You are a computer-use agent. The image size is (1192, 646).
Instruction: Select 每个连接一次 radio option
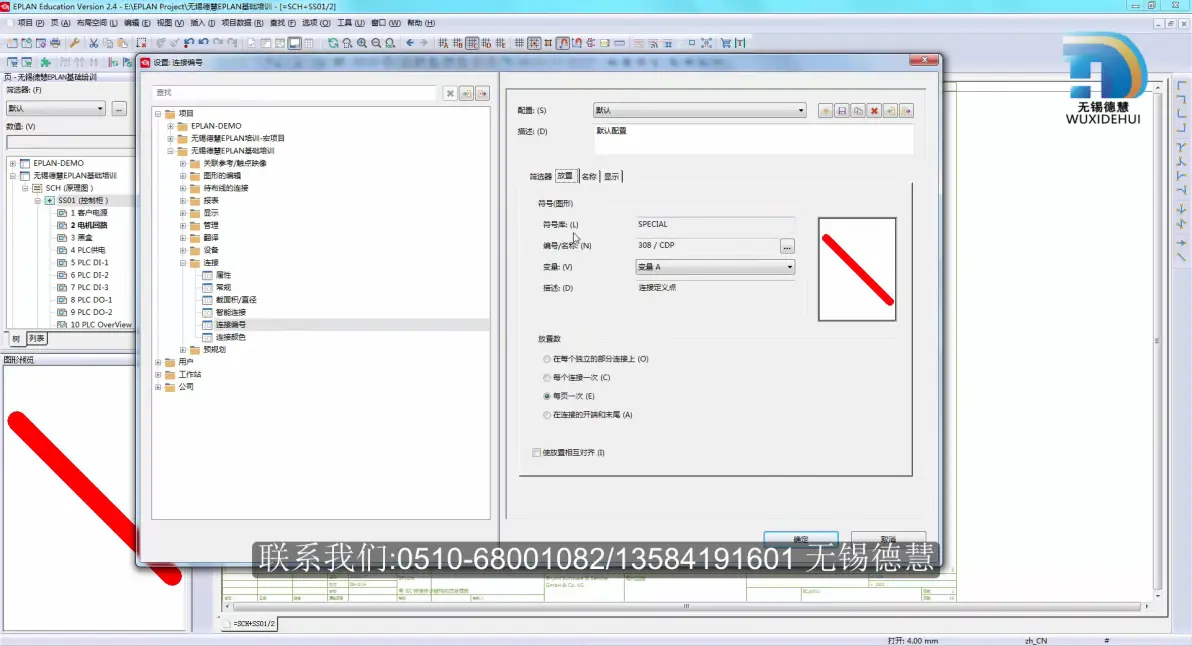pyautogui.click(x=547, y=378)
